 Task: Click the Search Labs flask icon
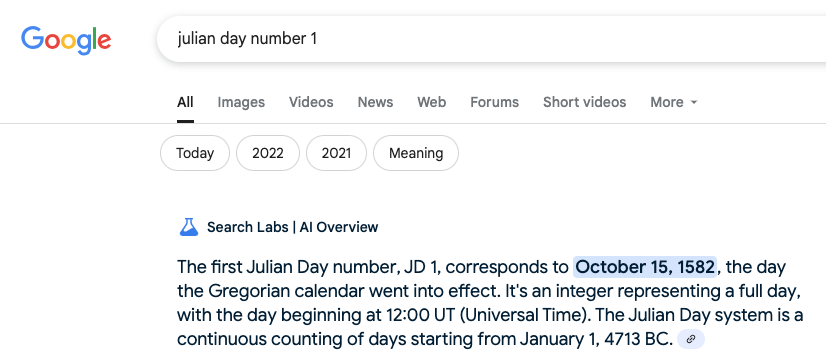pos(189,227)
